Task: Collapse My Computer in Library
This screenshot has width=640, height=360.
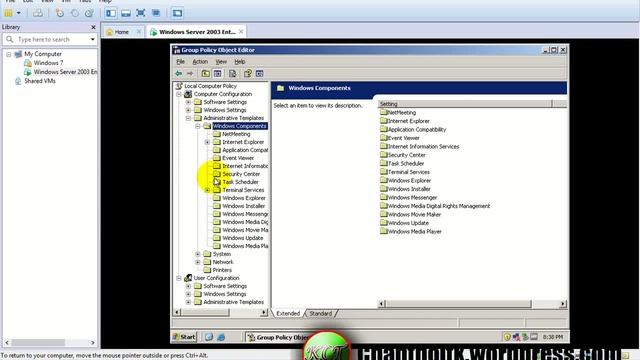Action: coord(9,54)
